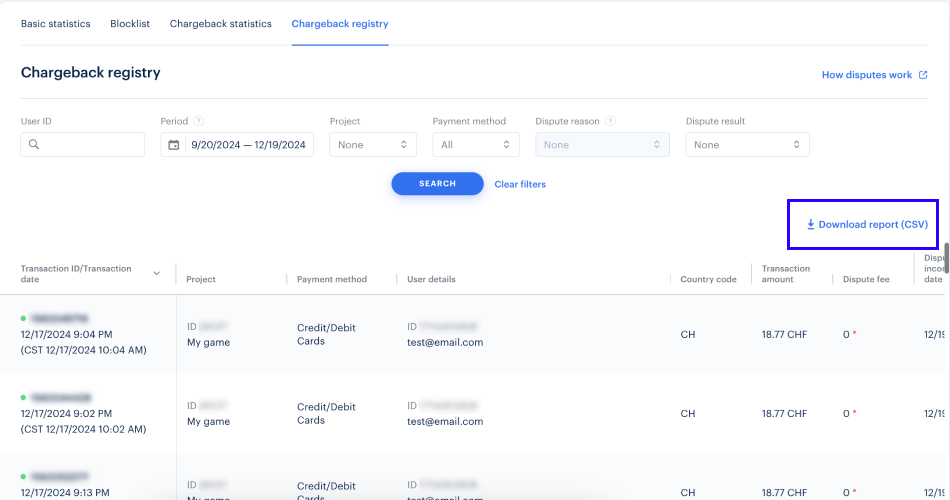Focus the User ID search input field

coord(92,145)
